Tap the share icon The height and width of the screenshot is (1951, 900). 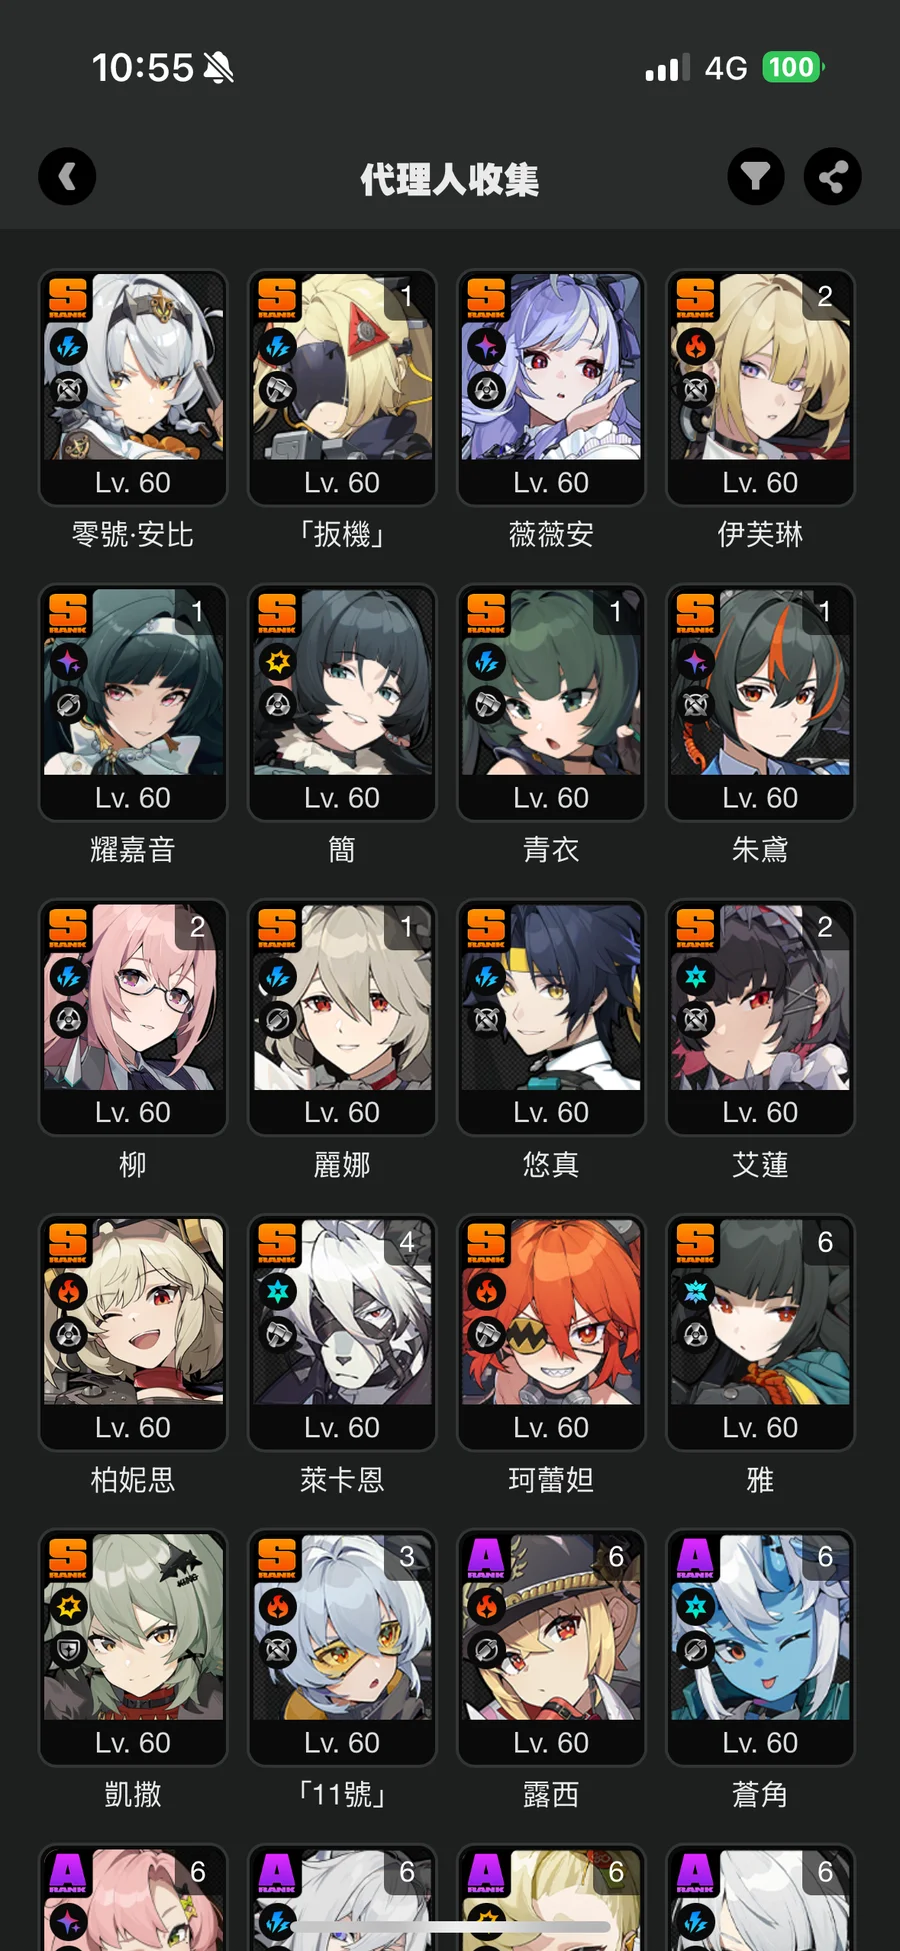[833, 177]
